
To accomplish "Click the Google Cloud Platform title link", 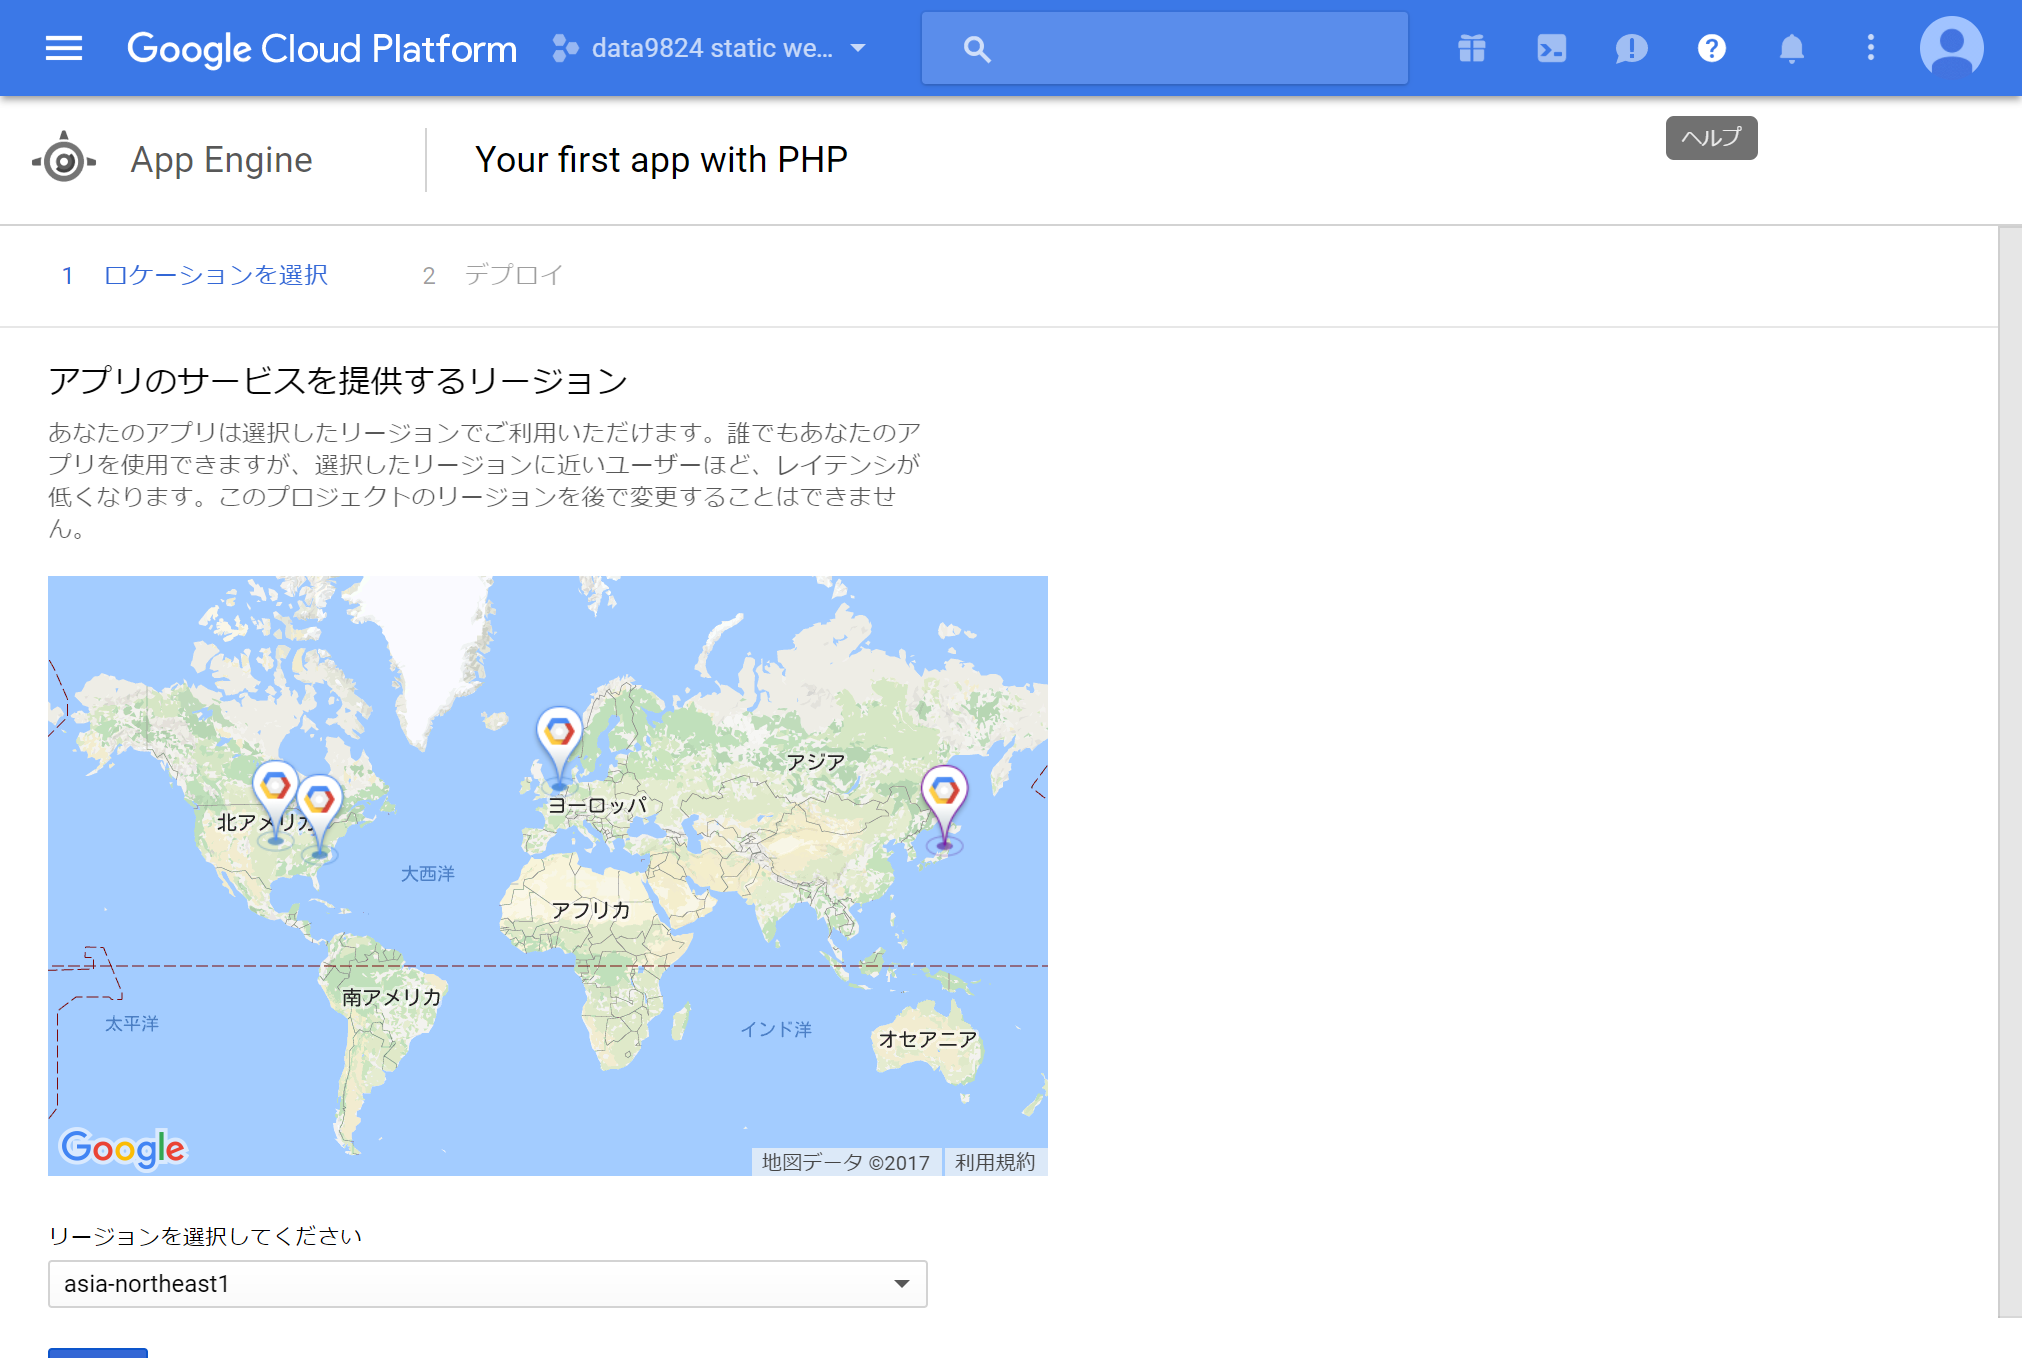I will tap(322, 48).
